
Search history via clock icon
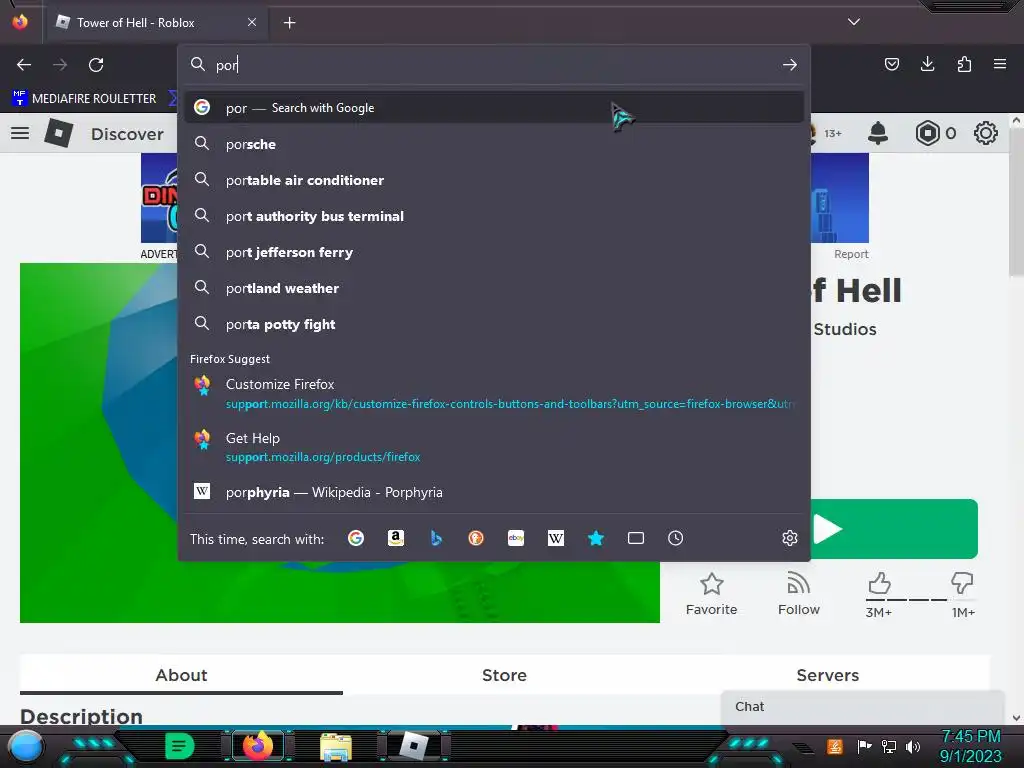[675, 538]
